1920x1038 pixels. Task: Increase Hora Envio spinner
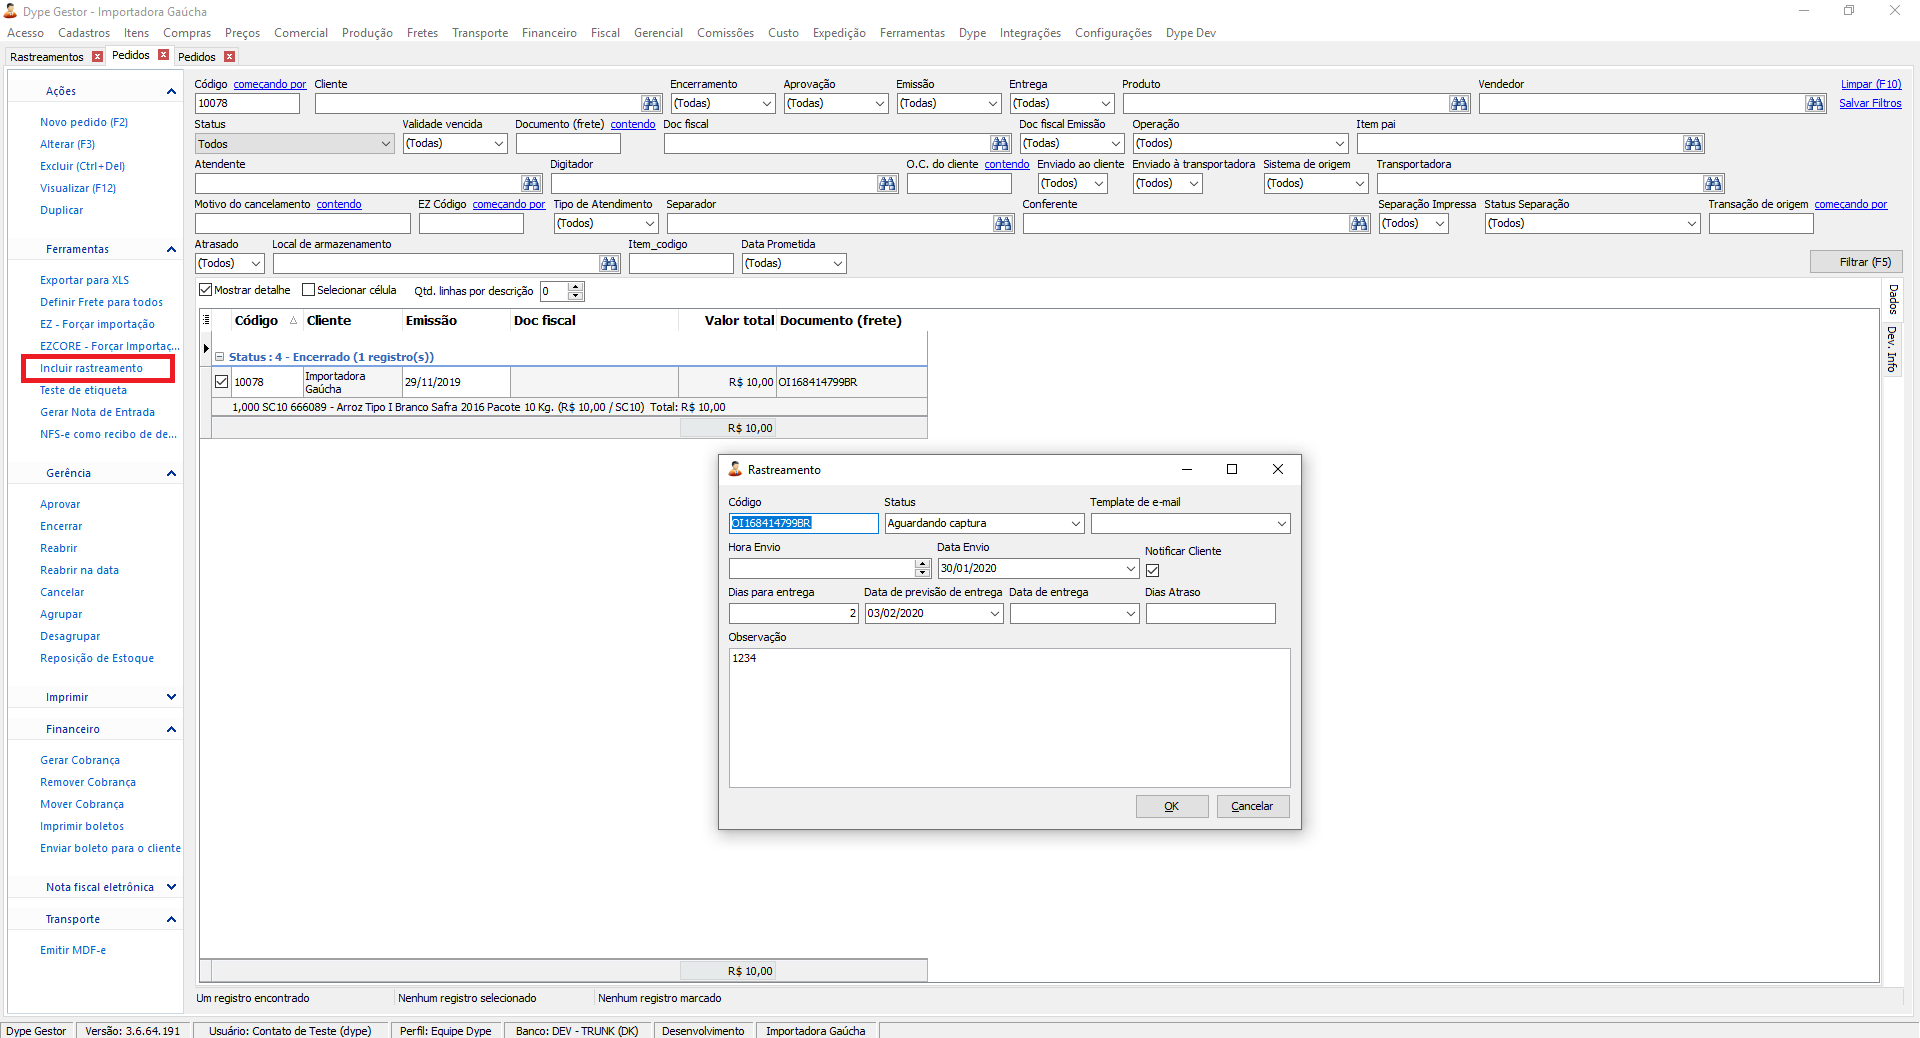coord(922,564)
